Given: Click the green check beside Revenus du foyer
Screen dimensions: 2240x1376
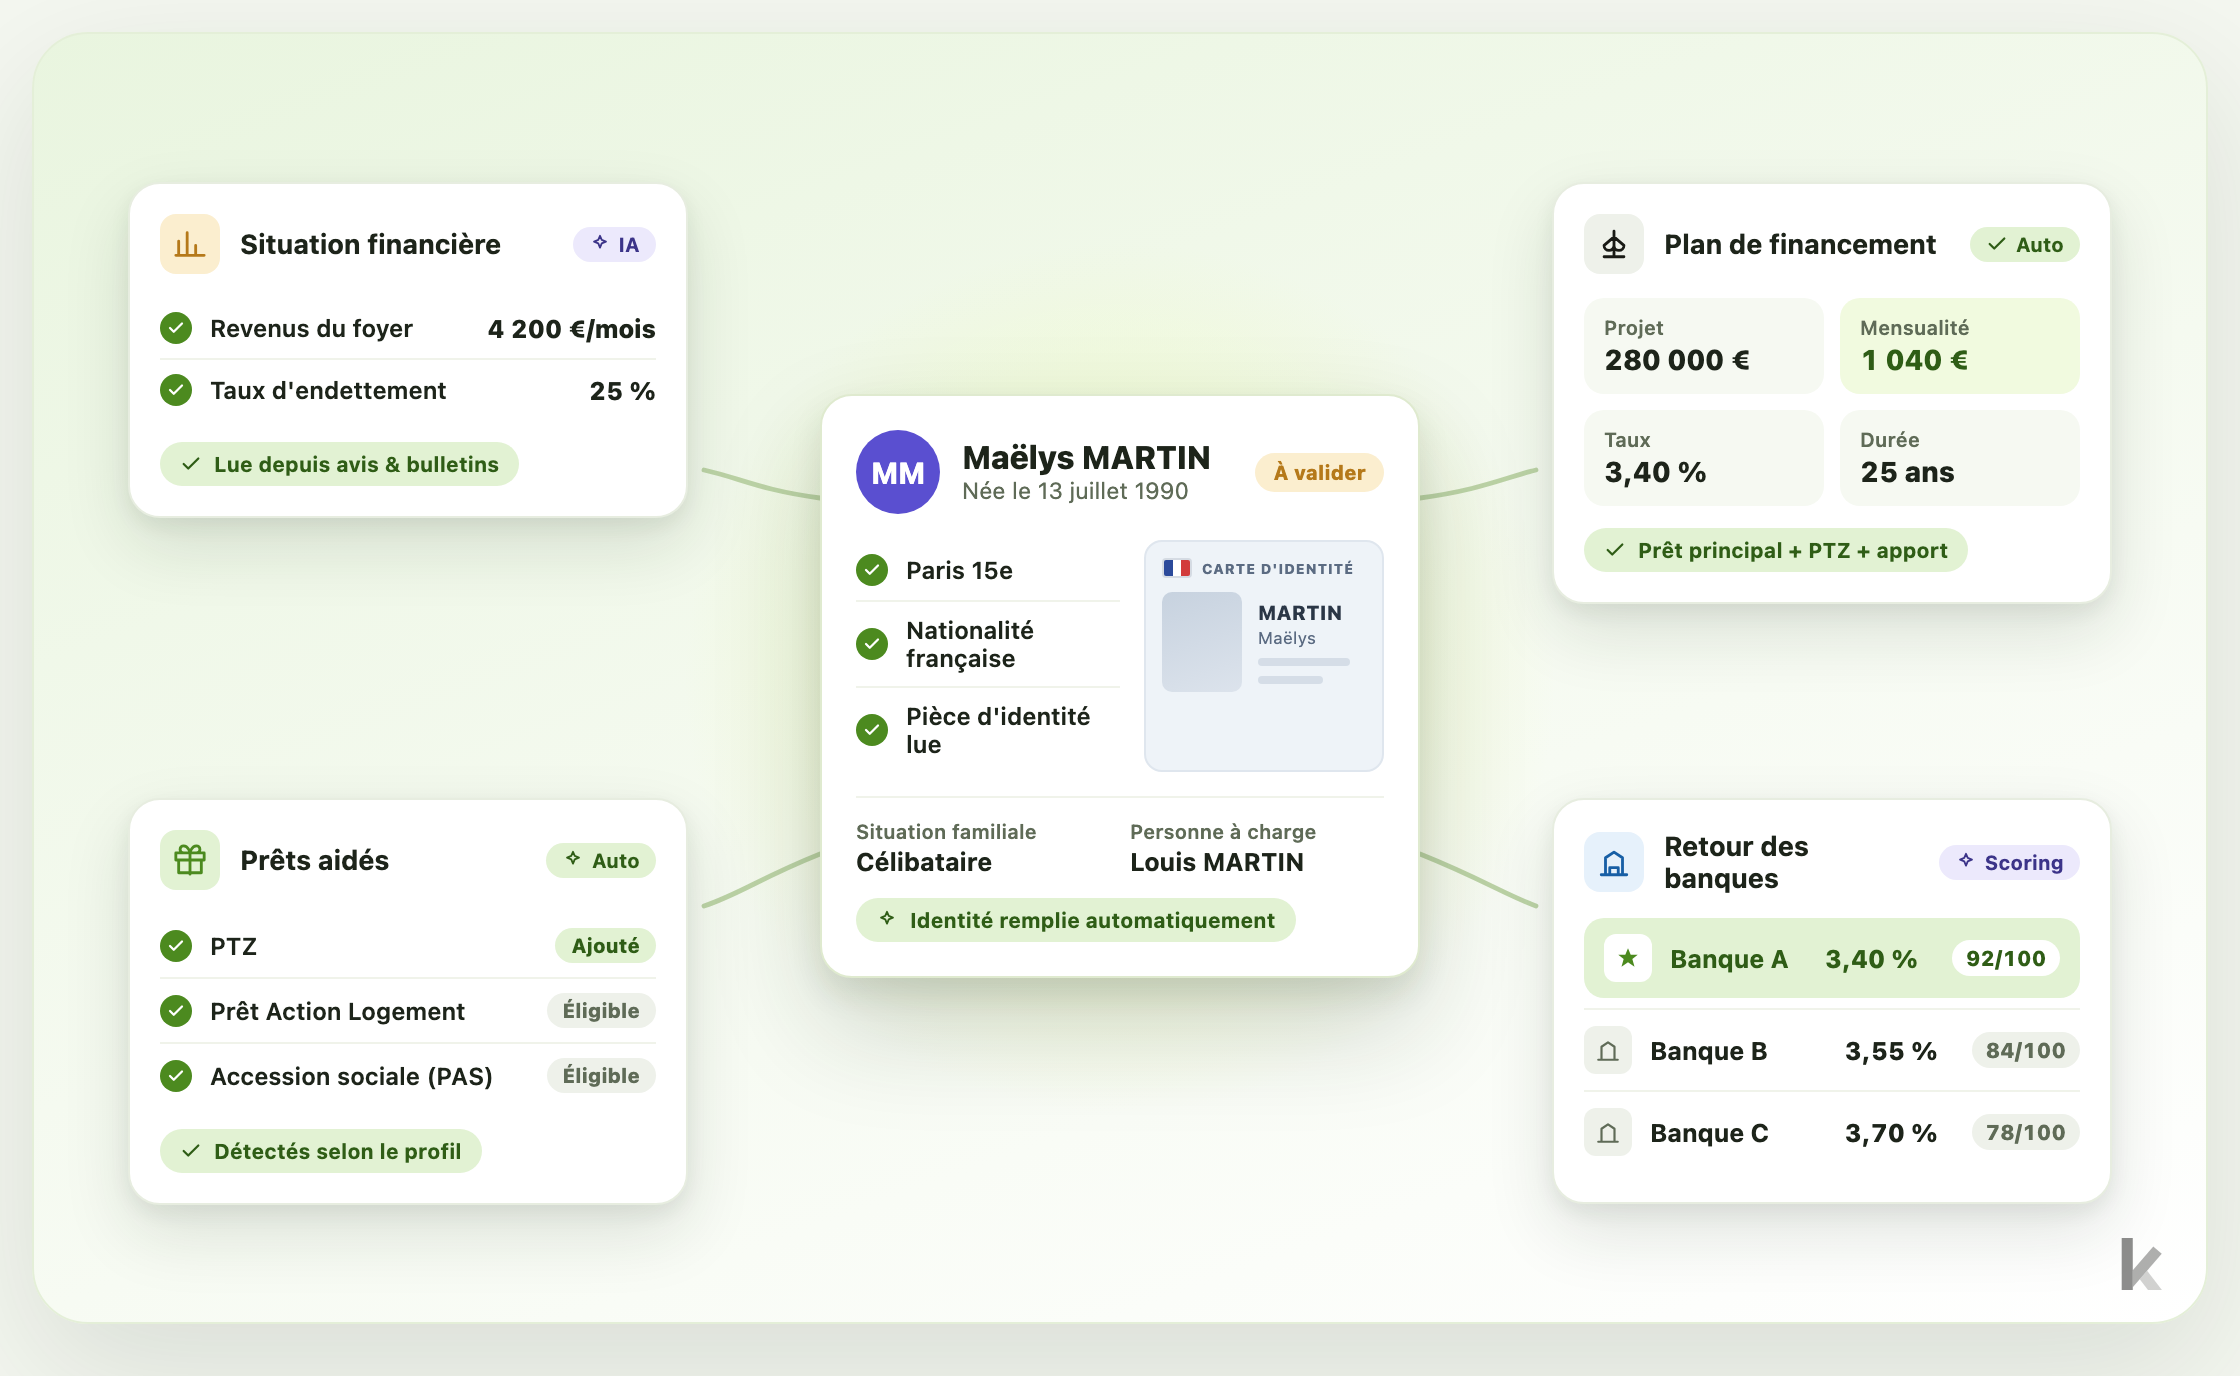Looking at the screenshot, I should pos(176,328).
